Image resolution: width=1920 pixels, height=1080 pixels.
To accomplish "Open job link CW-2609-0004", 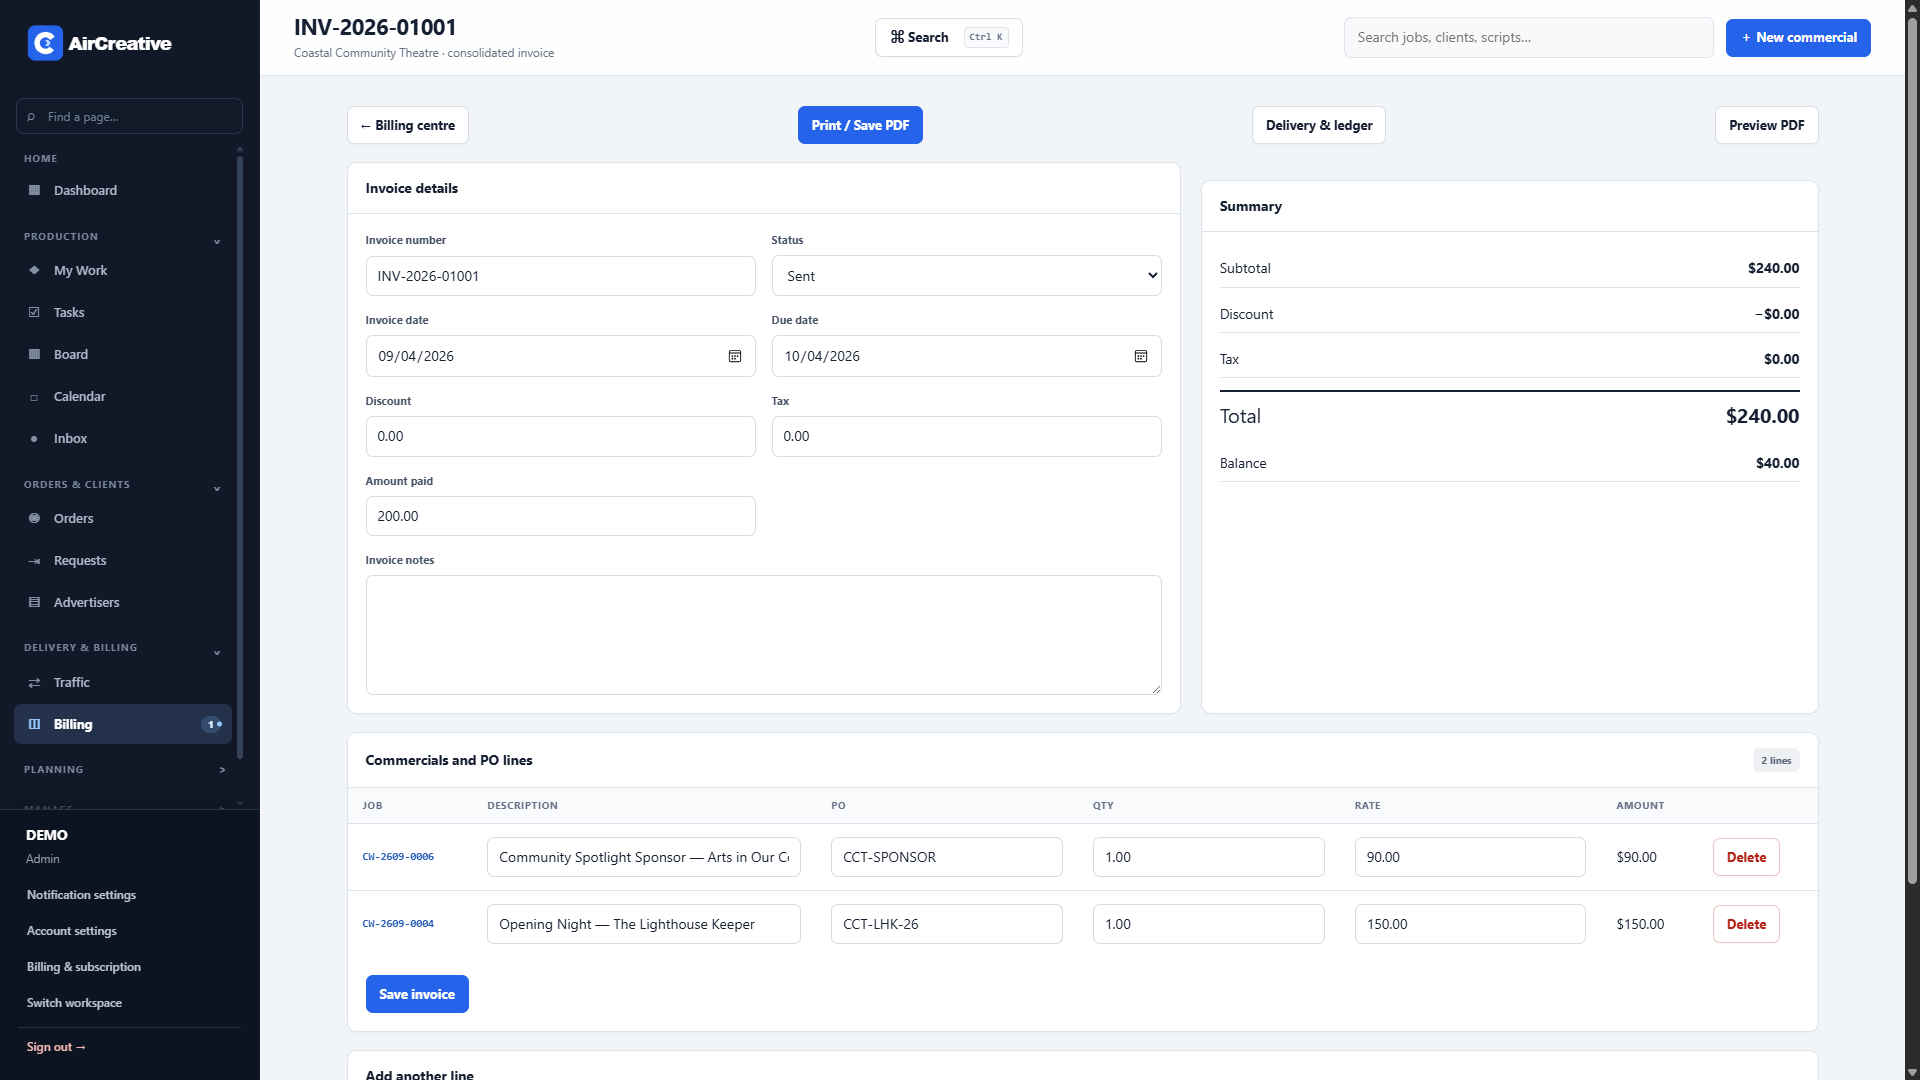I will (398, 924).
